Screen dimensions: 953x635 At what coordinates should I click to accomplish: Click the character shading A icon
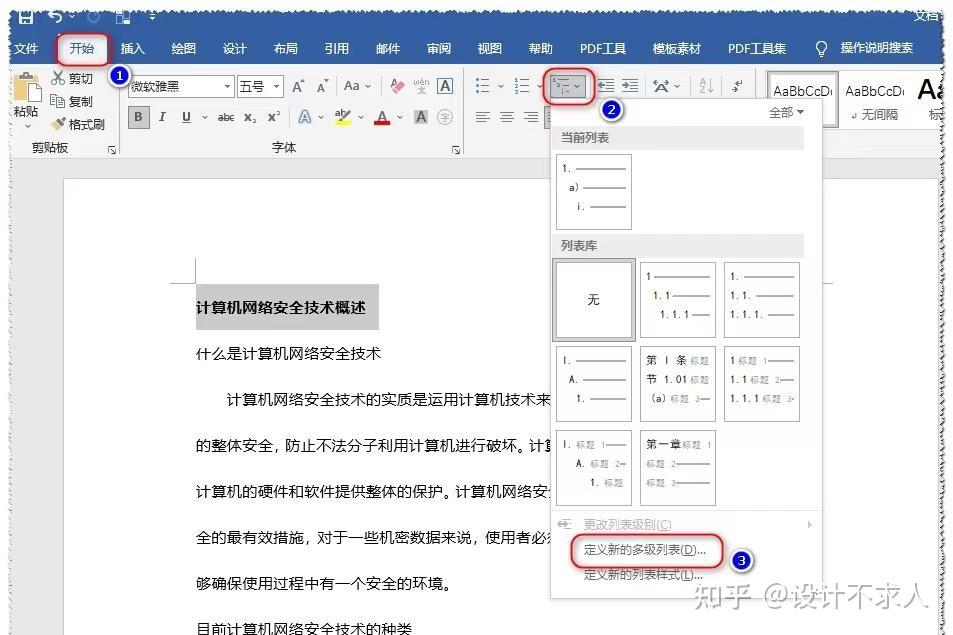(421, 117)
